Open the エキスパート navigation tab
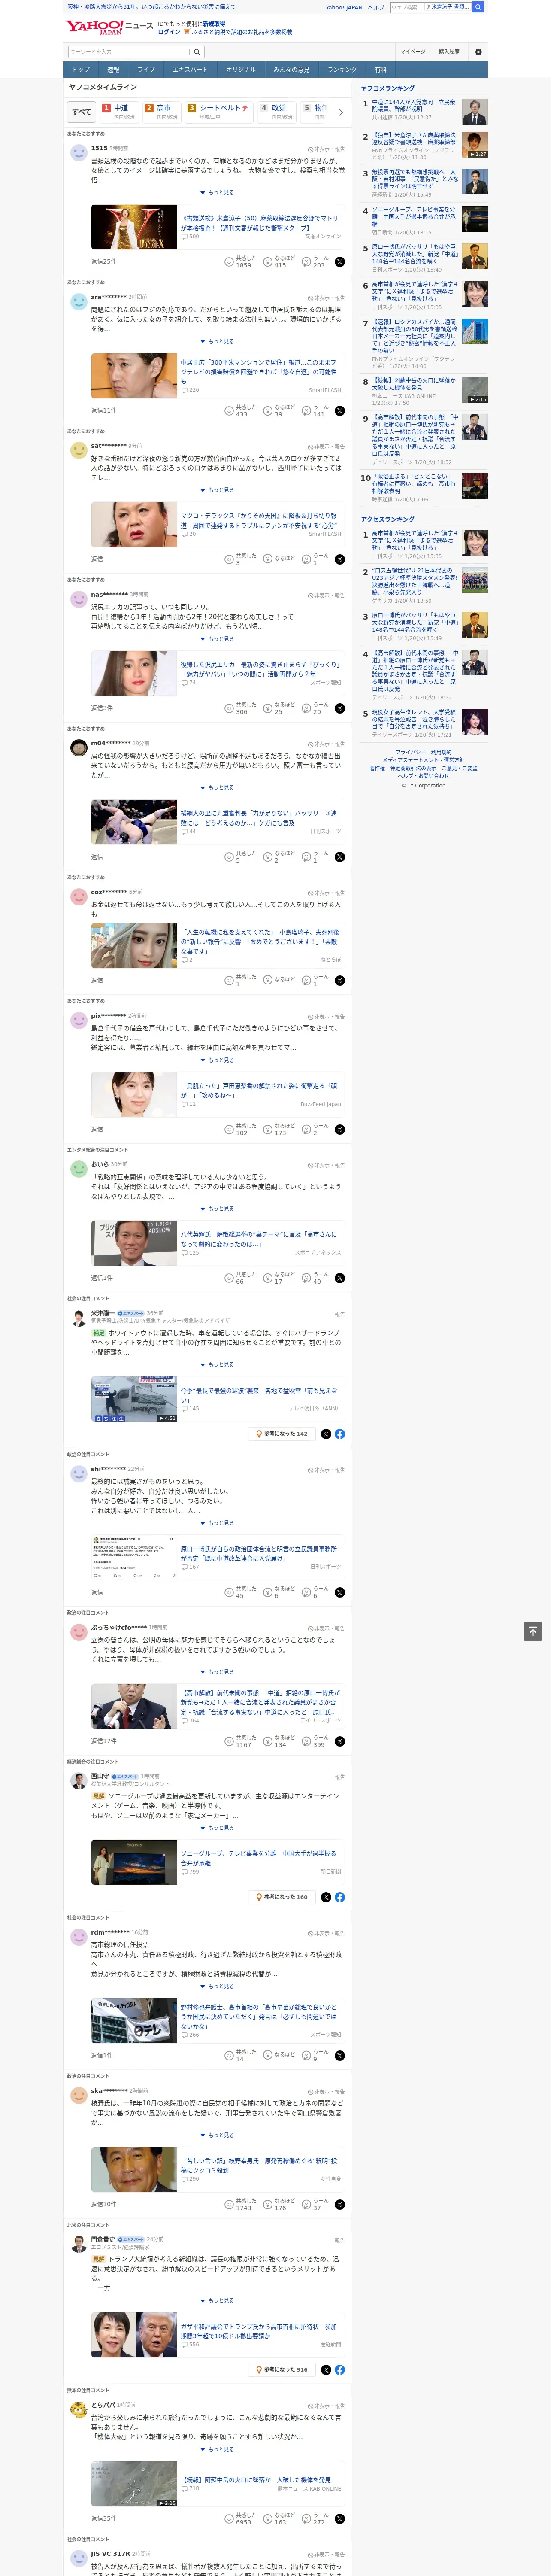 tap(190, 70)
